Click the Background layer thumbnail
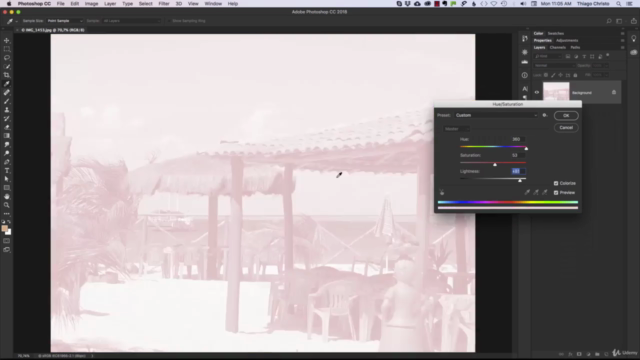Screen dimensions: 640x360 pos(556,91)
